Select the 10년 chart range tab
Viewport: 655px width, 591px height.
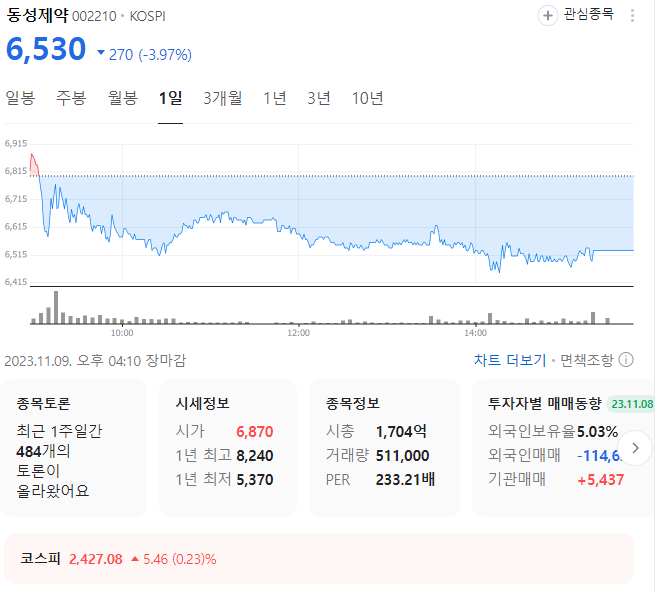(x=368, y=98)
